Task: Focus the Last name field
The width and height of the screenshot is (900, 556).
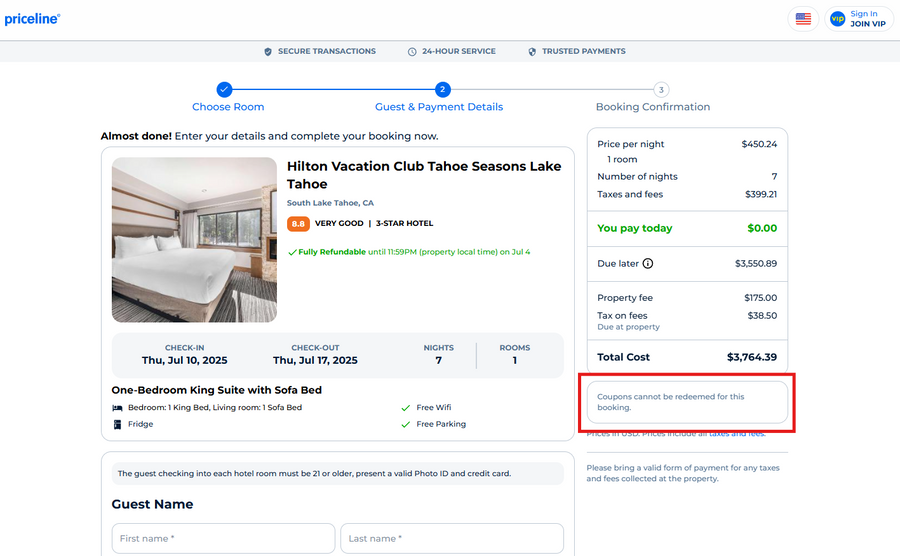Action: coord(451,538)
